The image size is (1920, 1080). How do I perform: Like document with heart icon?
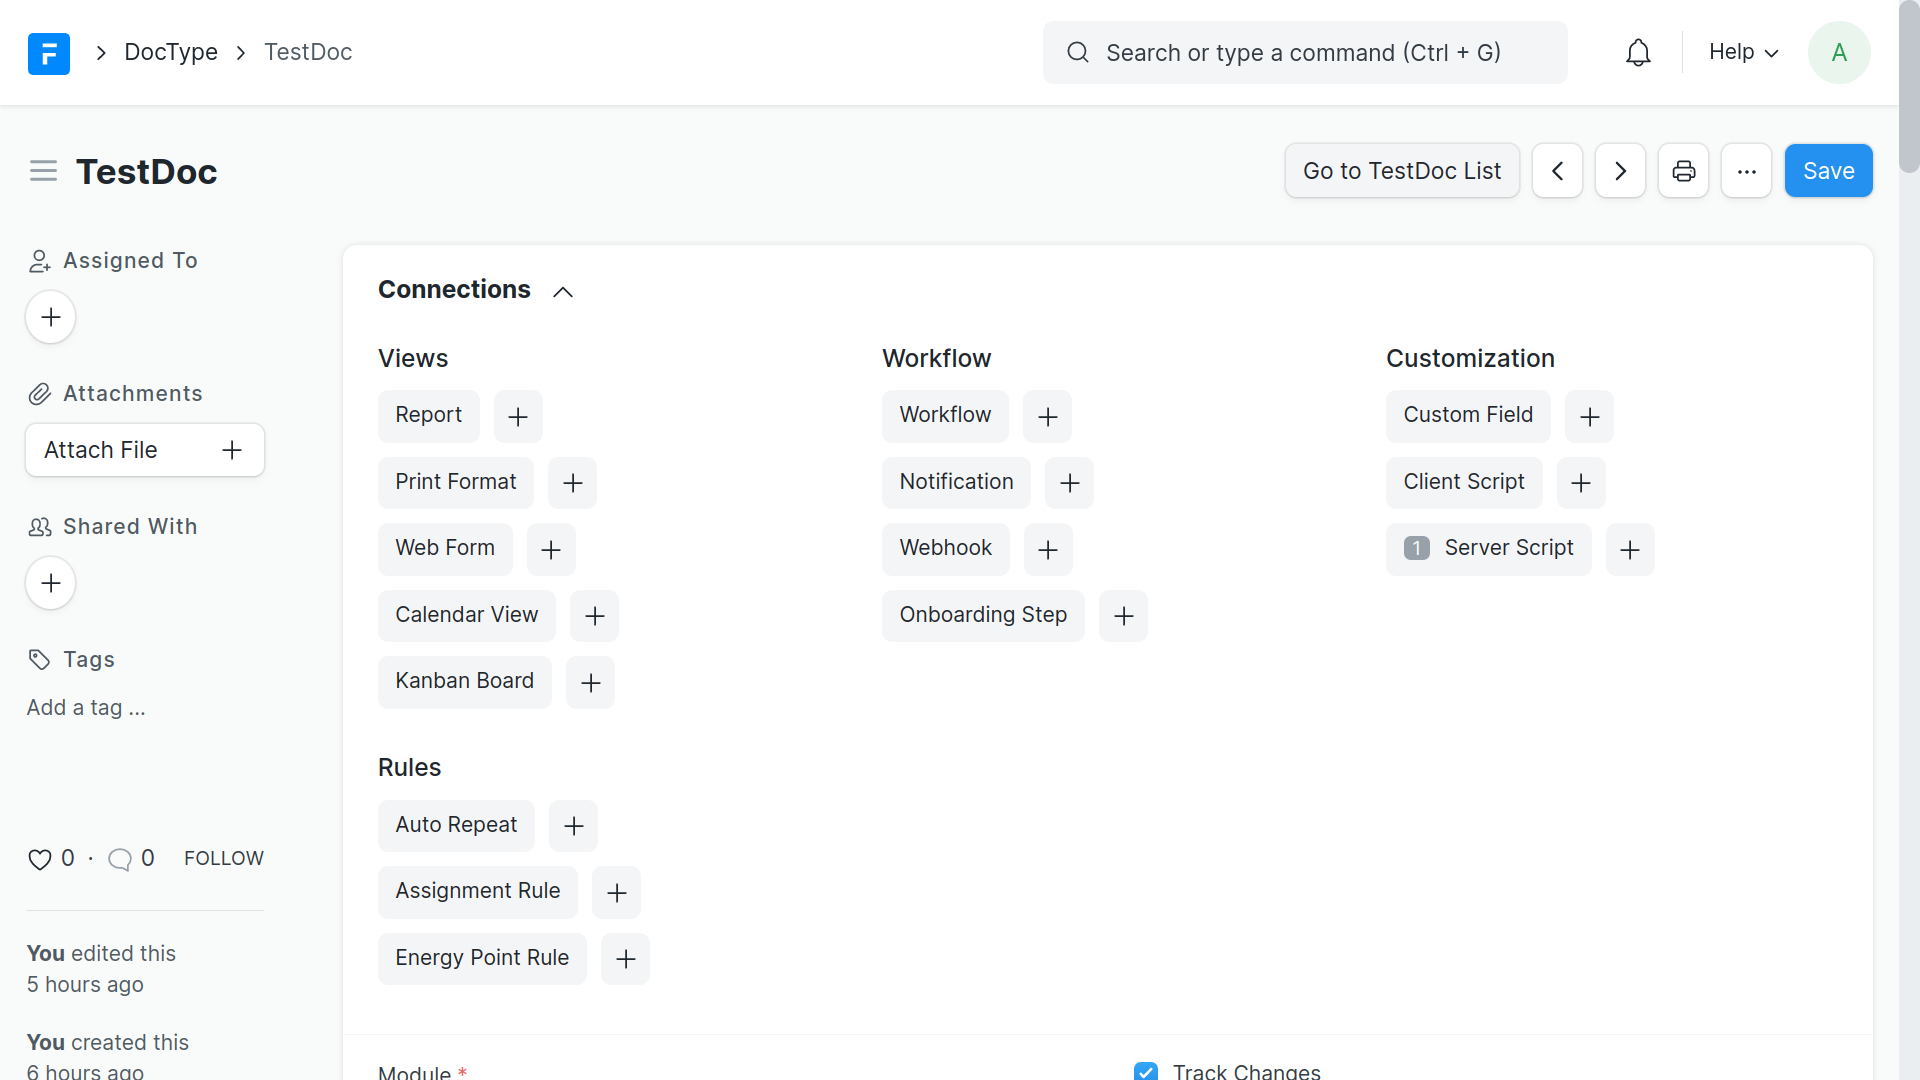[x=39, y=859]
